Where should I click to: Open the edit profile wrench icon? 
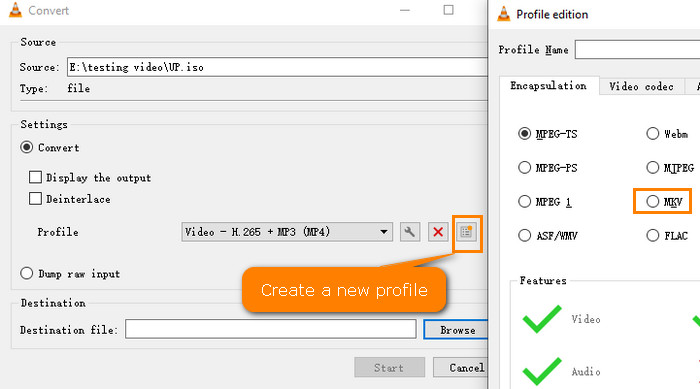click(410, 232)
